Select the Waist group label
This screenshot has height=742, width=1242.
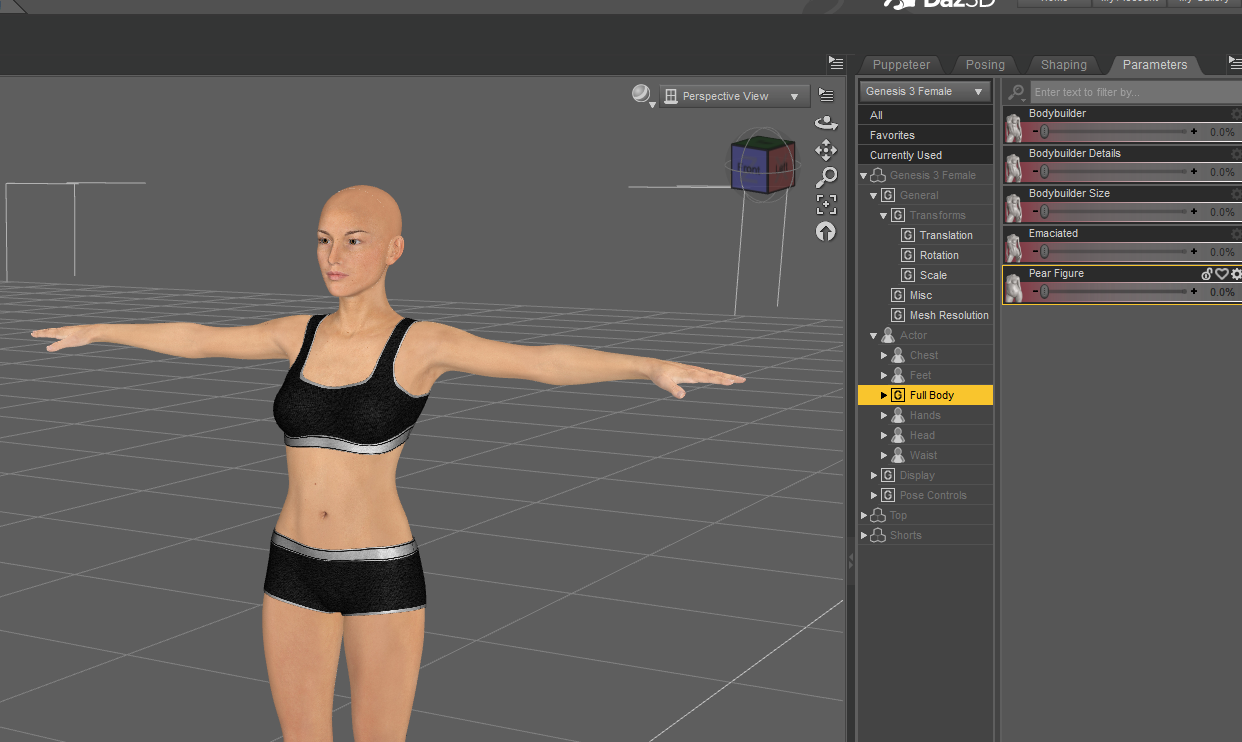point(923,455)
